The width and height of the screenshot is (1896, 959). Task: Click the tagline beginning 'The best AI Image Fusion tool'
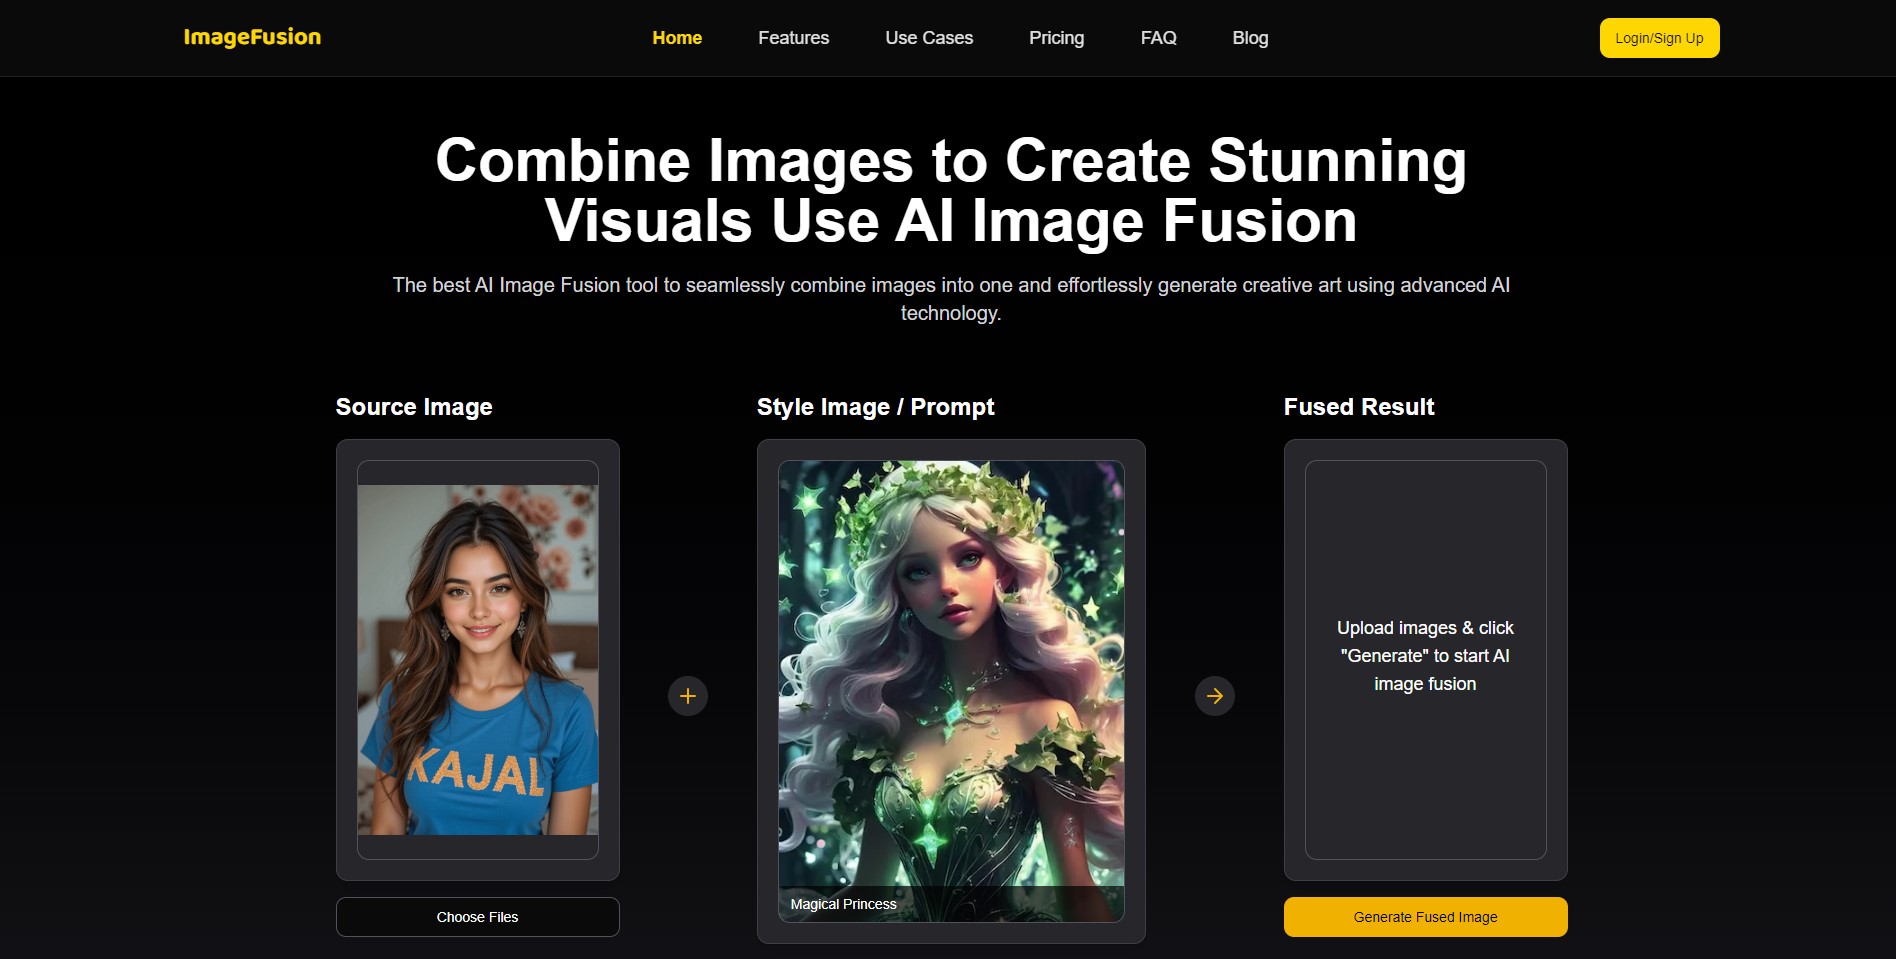(951, 299)
